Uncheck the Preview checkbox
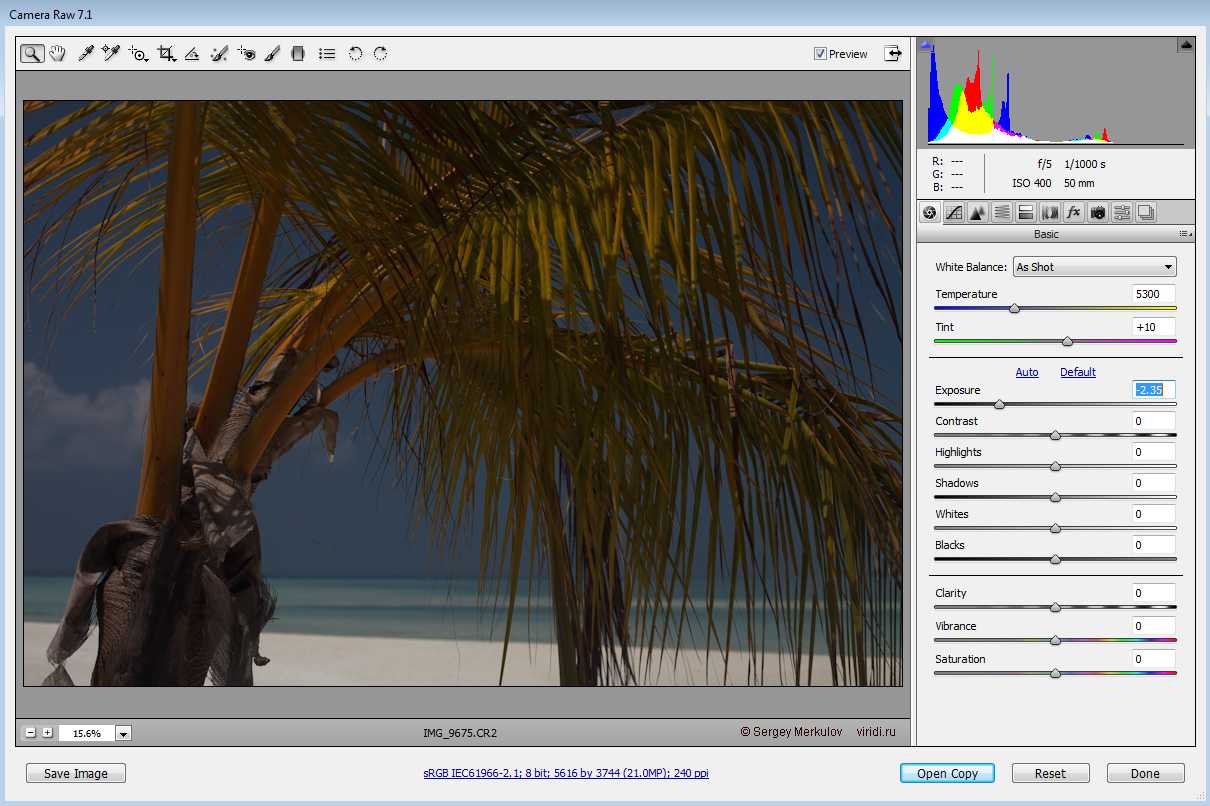The width and height of the screenshot is (1210, 806). (x=820, y=54)
